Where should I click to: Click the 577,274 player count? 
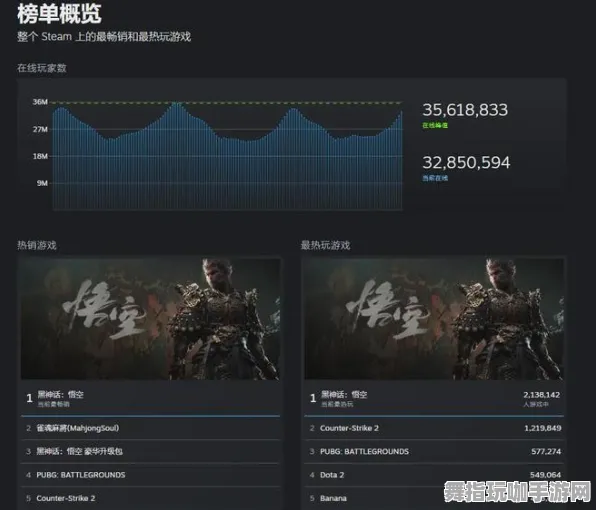(546, 451)
